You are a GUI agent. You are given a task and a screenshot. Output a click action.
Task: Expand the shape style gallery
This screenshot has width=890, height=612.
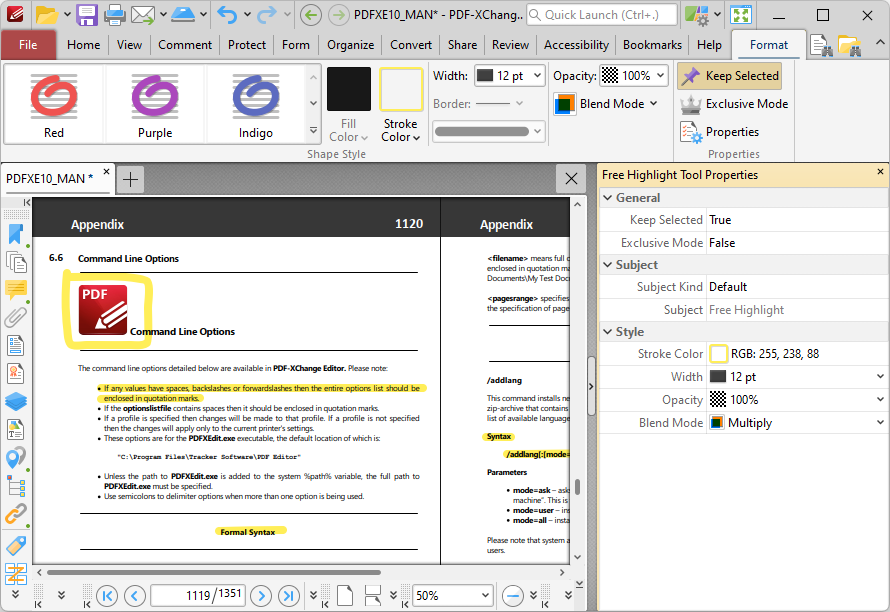(x=313, y=131)
